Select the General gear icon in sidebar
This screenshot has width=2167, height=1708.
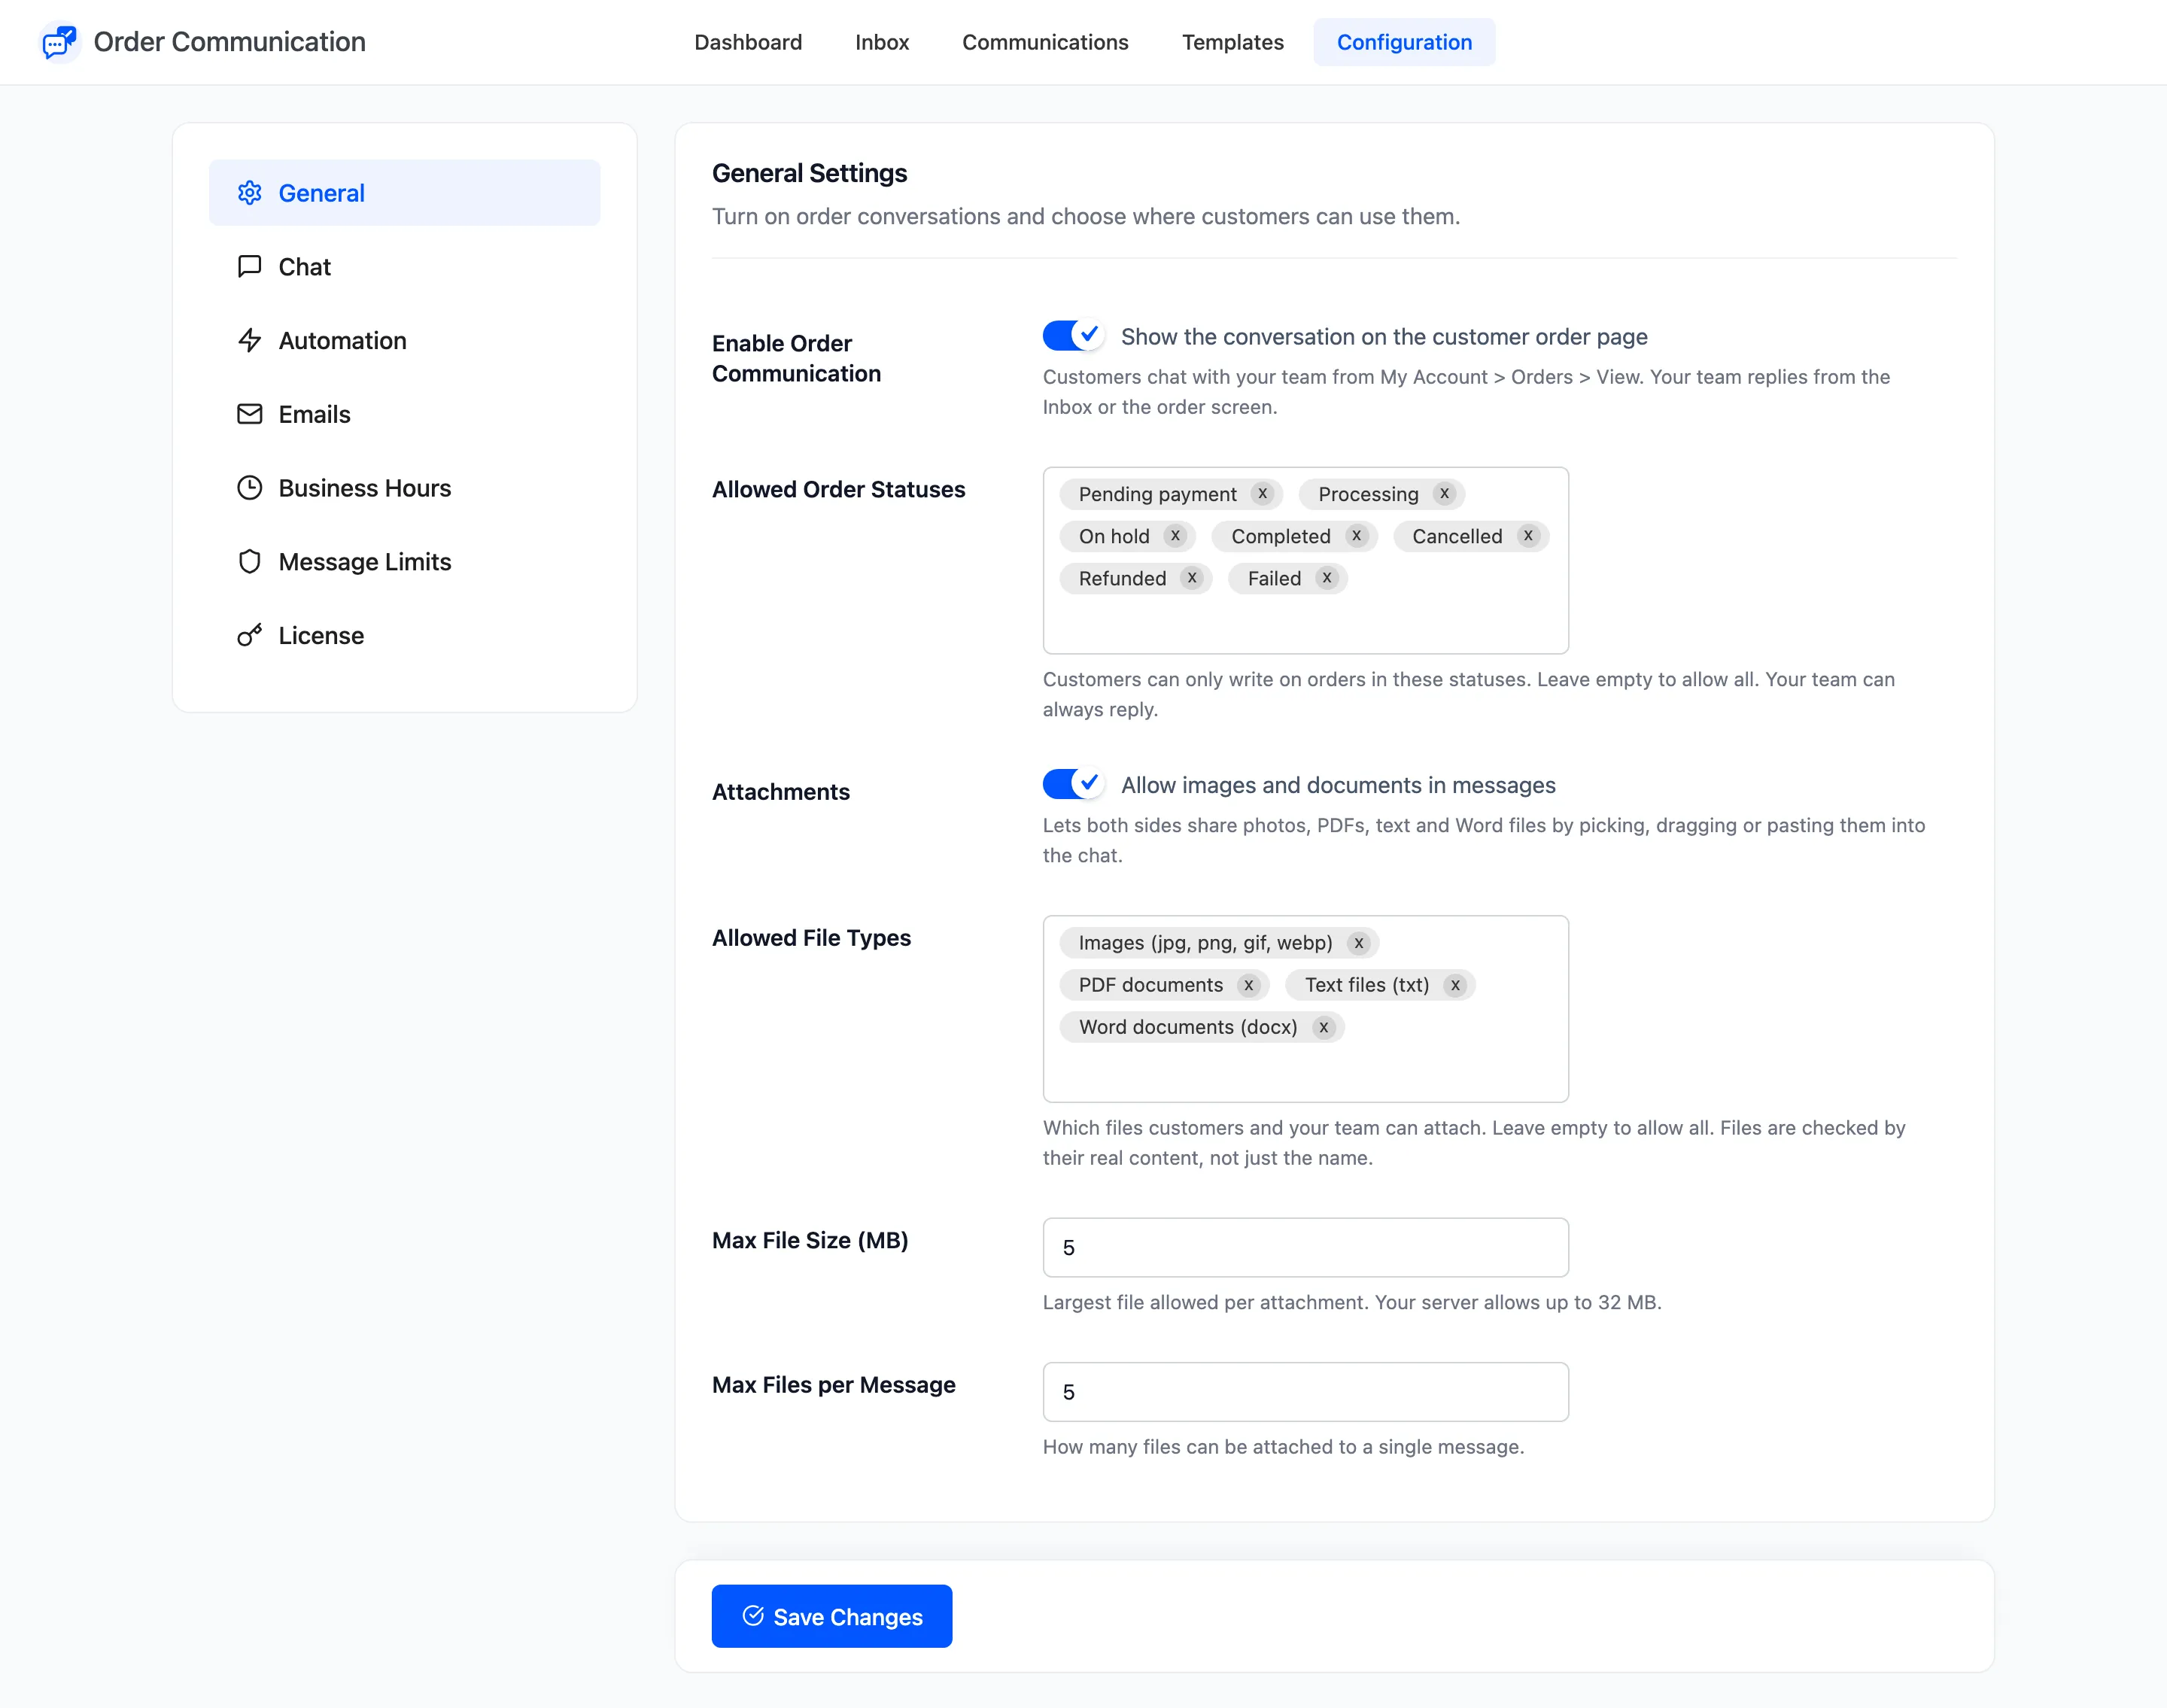pyautogui.click(x=249, y=193)
